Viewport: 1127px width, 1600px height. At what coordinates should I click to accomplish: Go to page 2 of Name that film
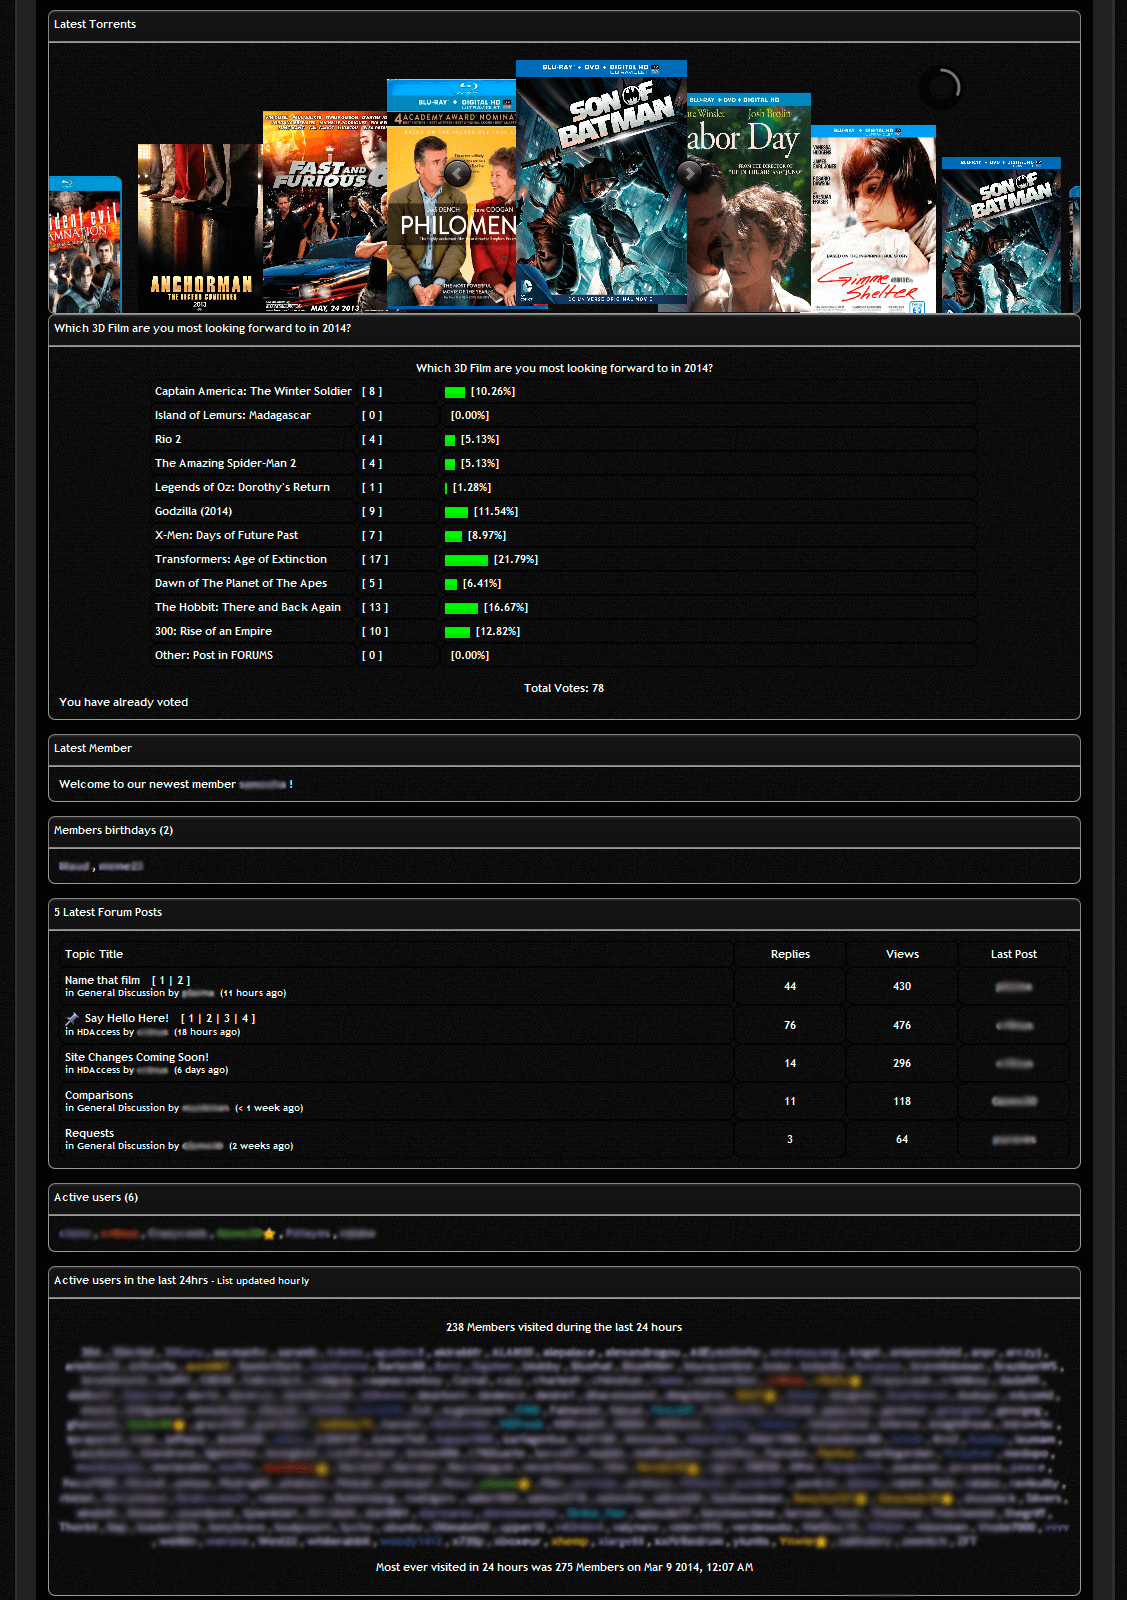pyautogui.click(x=179, y=980)
